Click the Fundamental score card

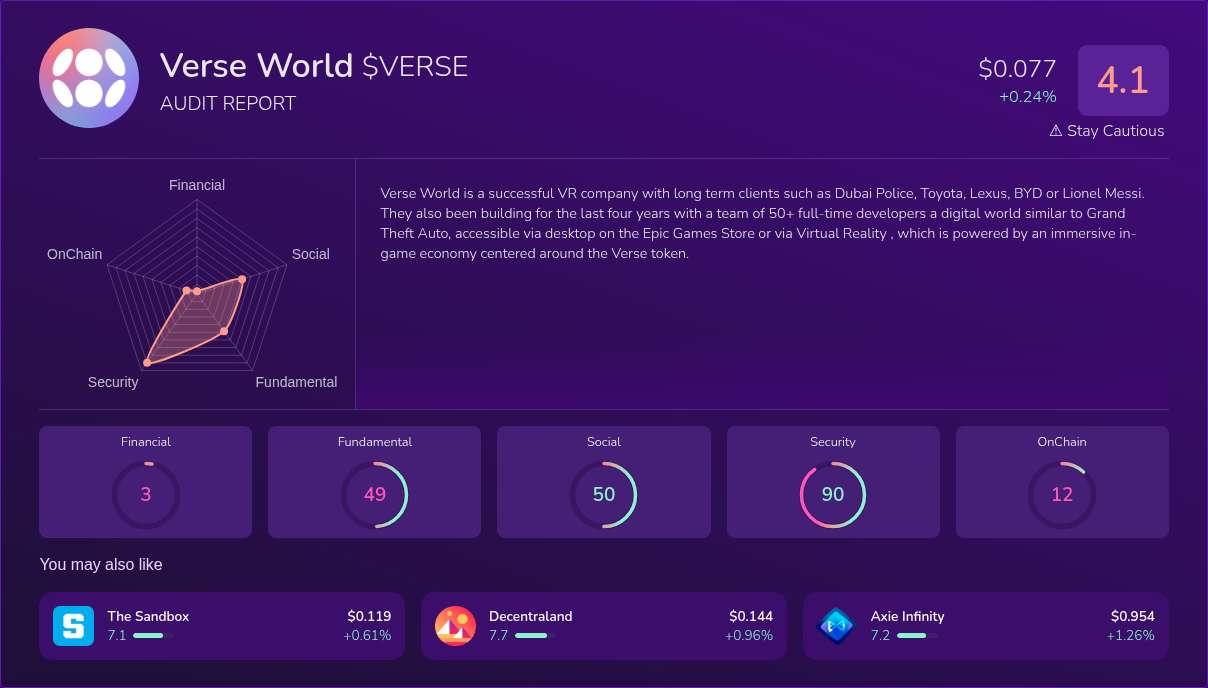point(374,481)
